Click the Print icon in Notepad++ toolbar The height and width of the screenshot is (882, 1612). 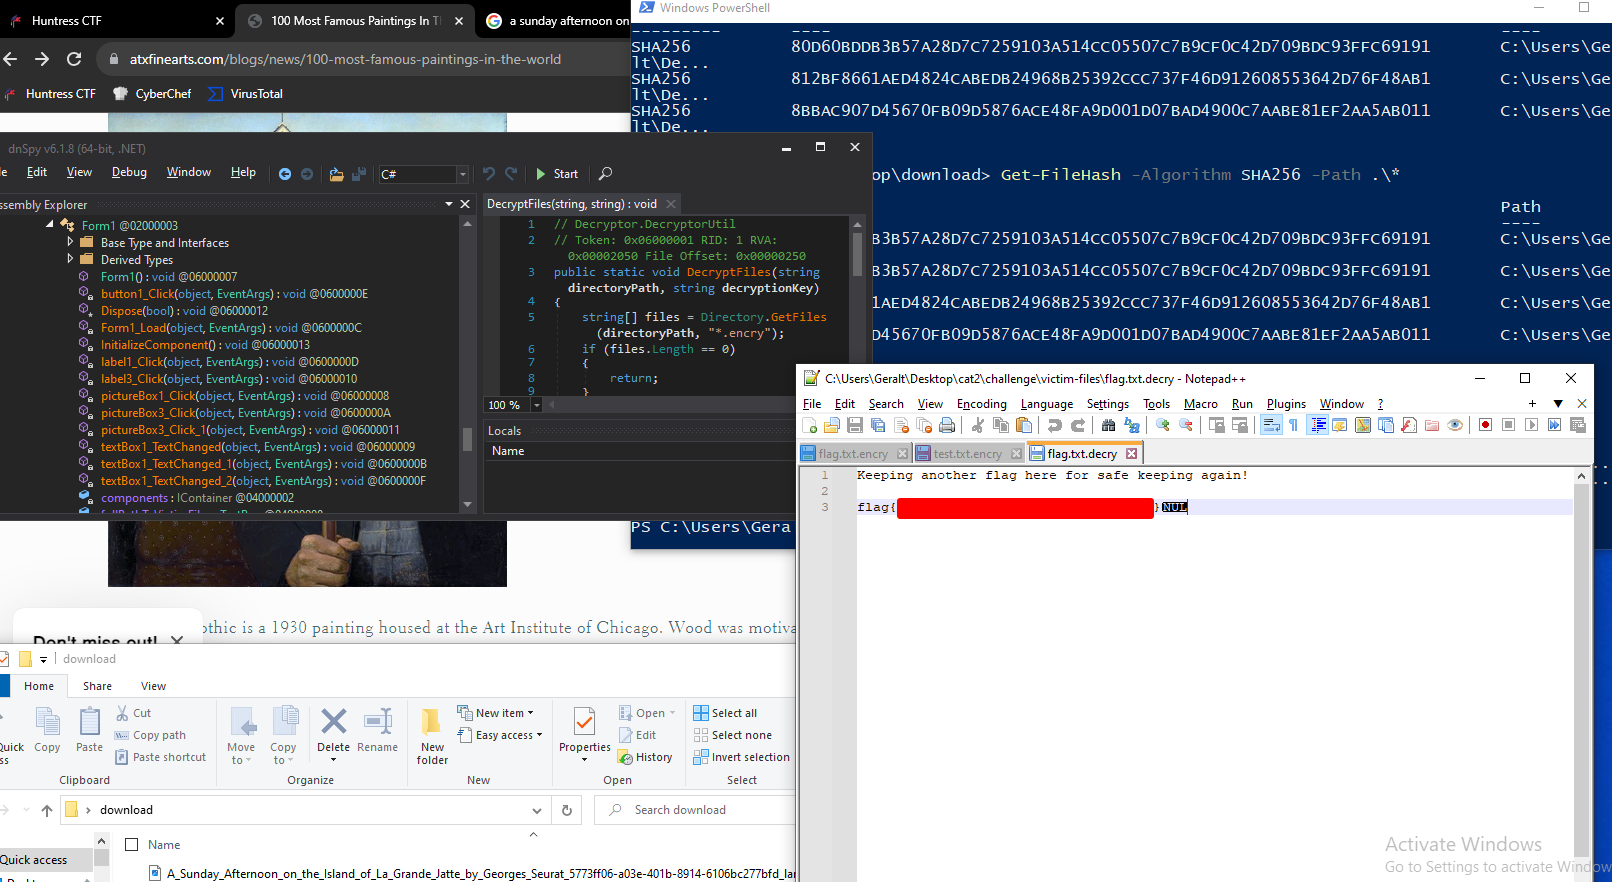coord(947,425)
